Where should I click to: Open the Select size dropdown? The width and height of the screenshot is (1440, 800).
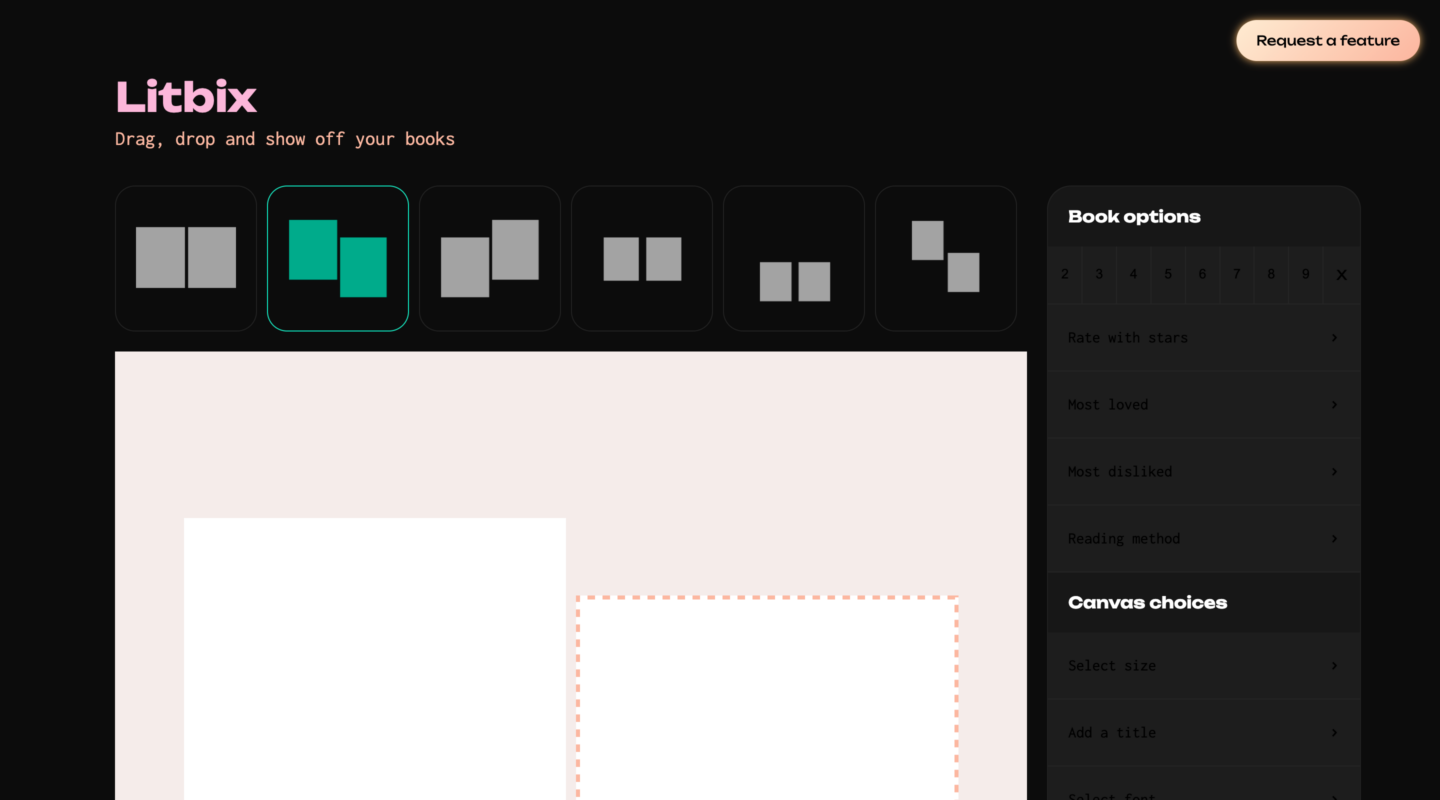[1203, 666]
